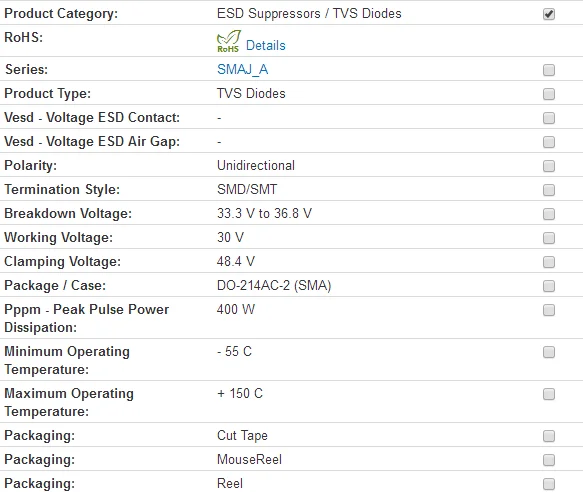Open the RoHS Details link
The width and height of the screenshot is (583, 492).
265,45
